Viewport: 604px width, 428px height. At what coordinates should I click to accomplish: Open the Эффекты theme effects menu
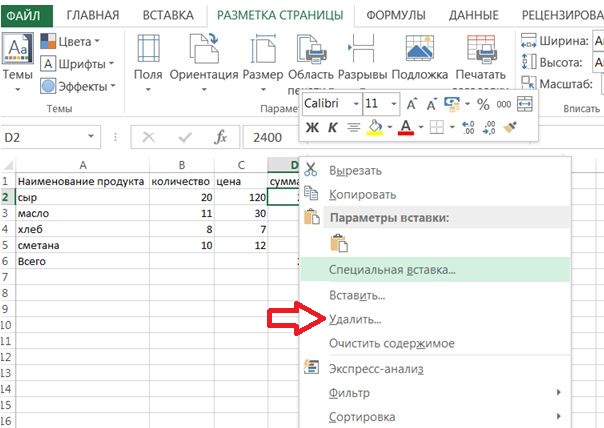pos(78,86)
